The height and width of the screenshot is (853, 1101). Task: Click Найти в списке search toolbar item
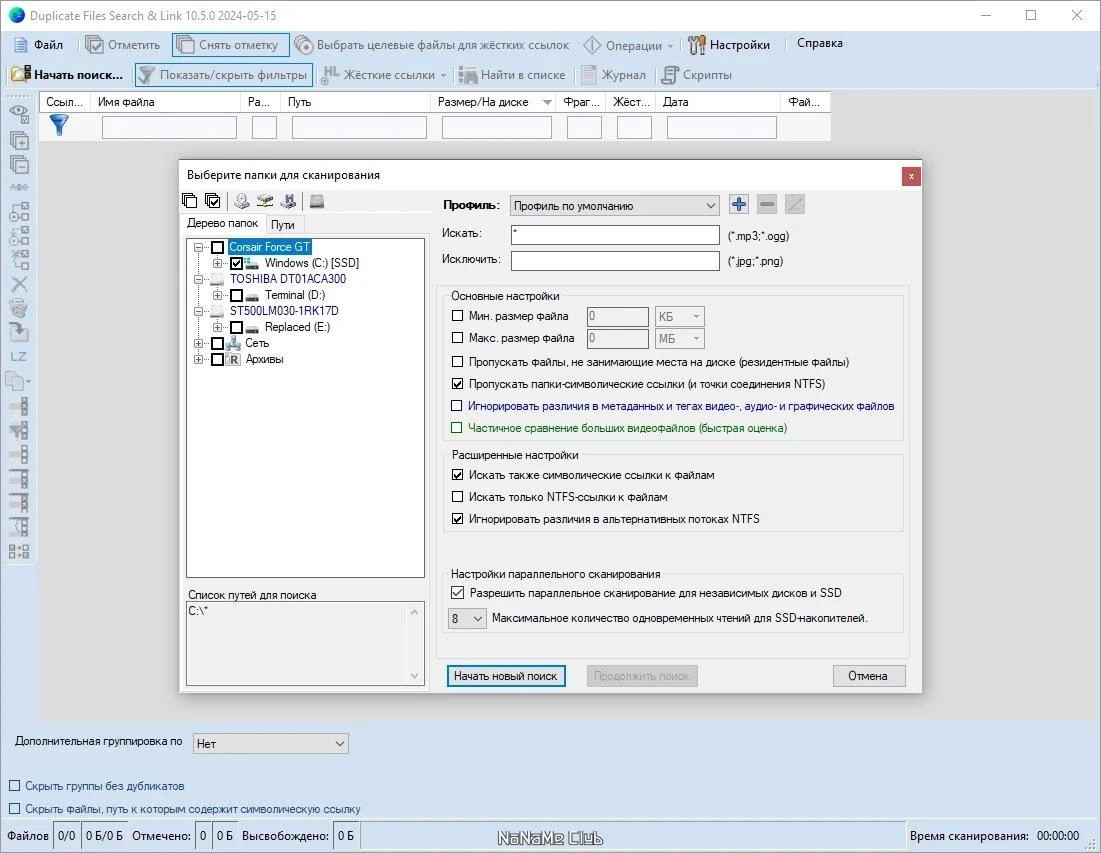click(x=512, y=74)
